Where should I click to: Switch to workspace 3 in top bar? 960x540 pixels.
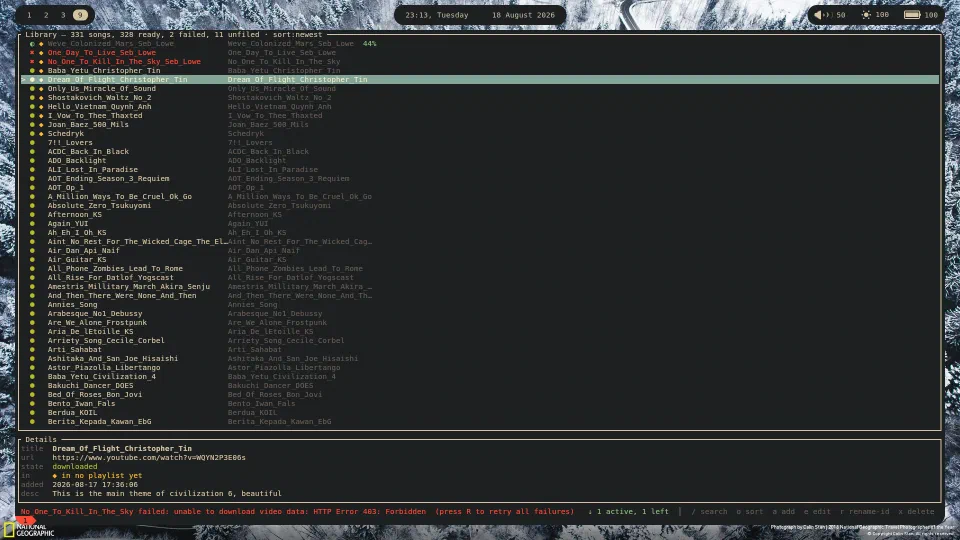tap(63, 15)
